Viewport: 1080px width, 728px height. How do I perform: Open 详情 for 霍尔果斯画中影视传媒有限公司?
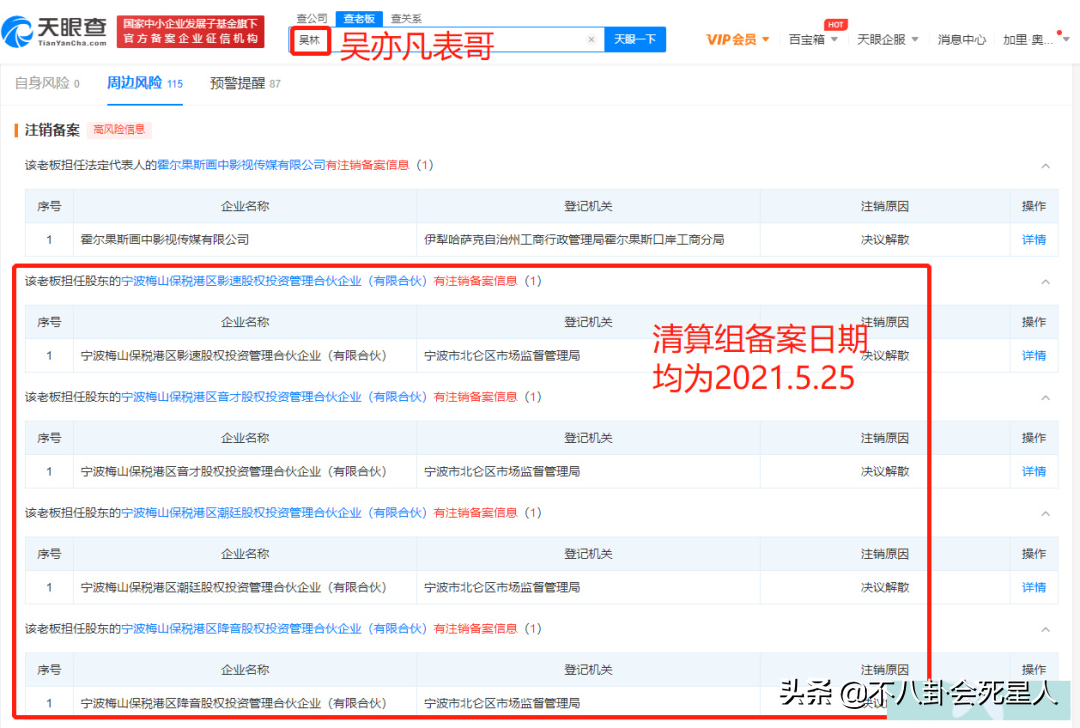coord(1033,240)
